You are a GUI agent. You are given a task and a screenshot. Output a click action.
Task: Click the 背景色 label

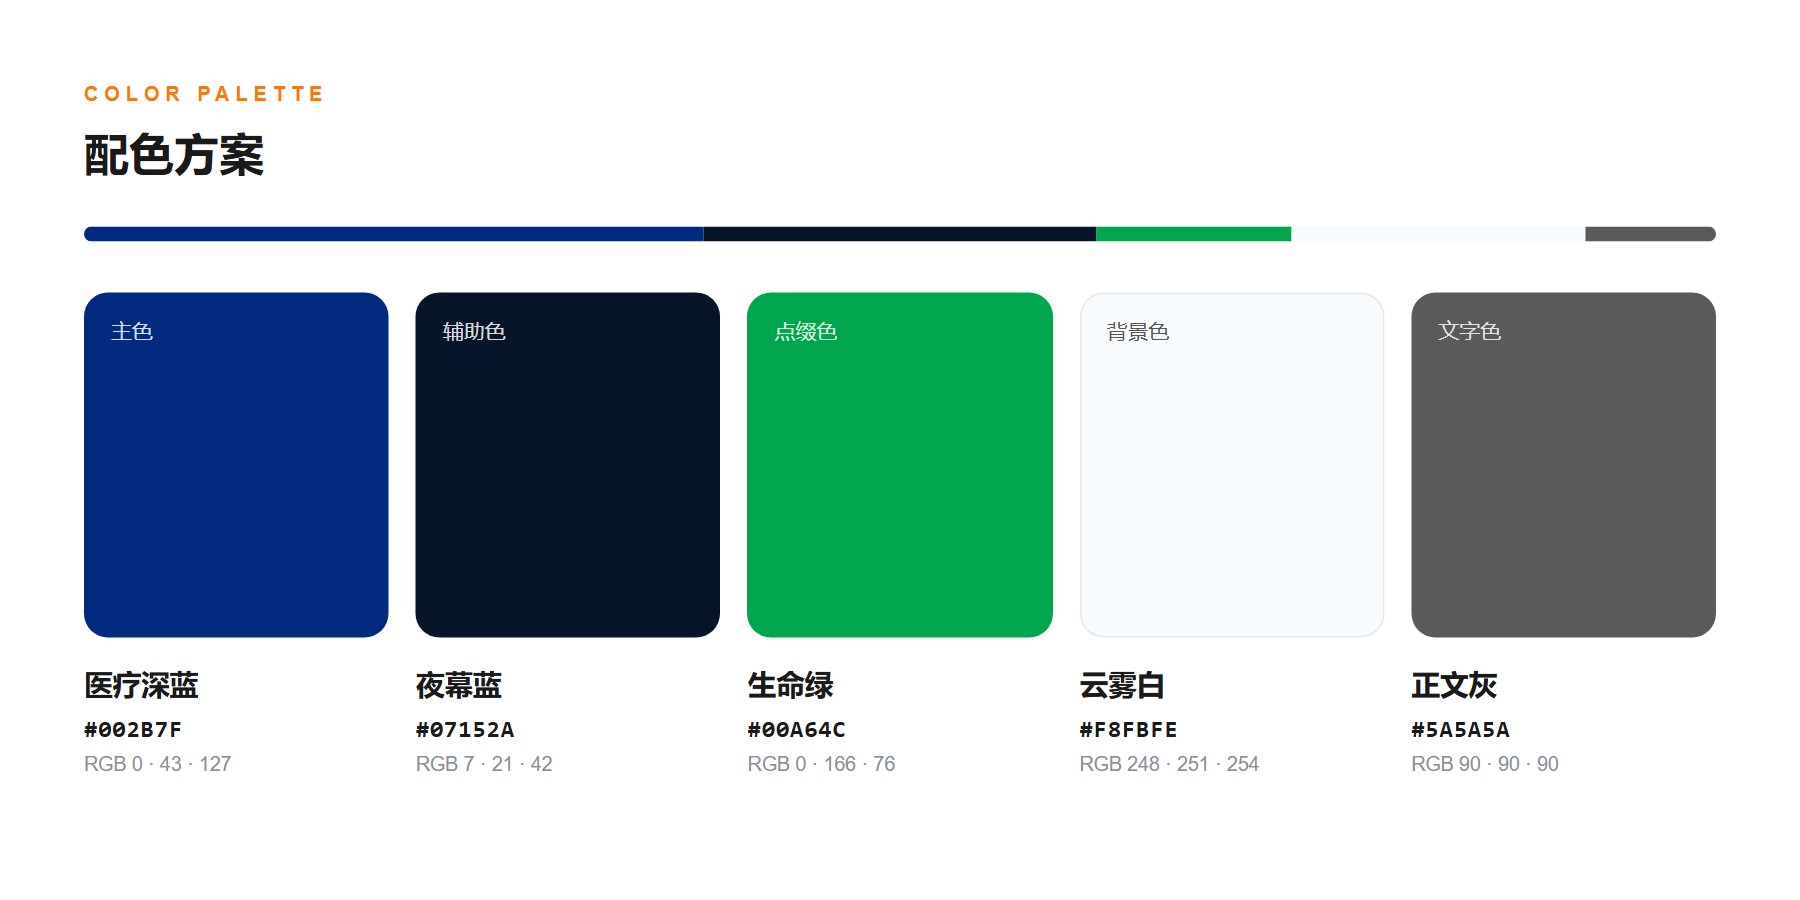pos(1138,331)
